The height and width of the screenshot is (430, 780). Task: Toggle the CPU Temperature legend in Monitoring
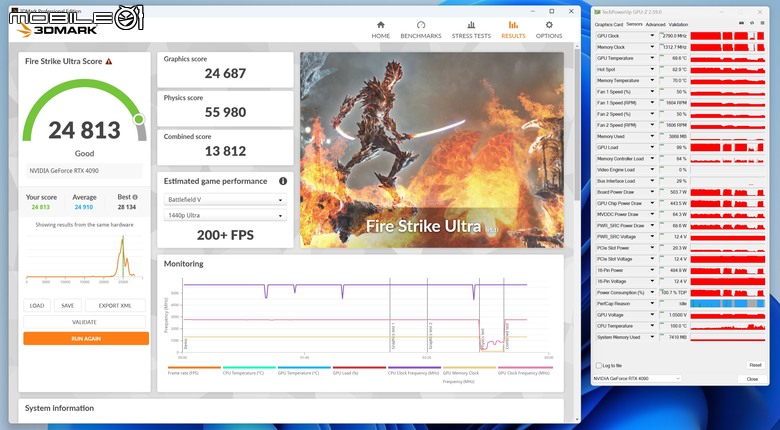(249, 370)
